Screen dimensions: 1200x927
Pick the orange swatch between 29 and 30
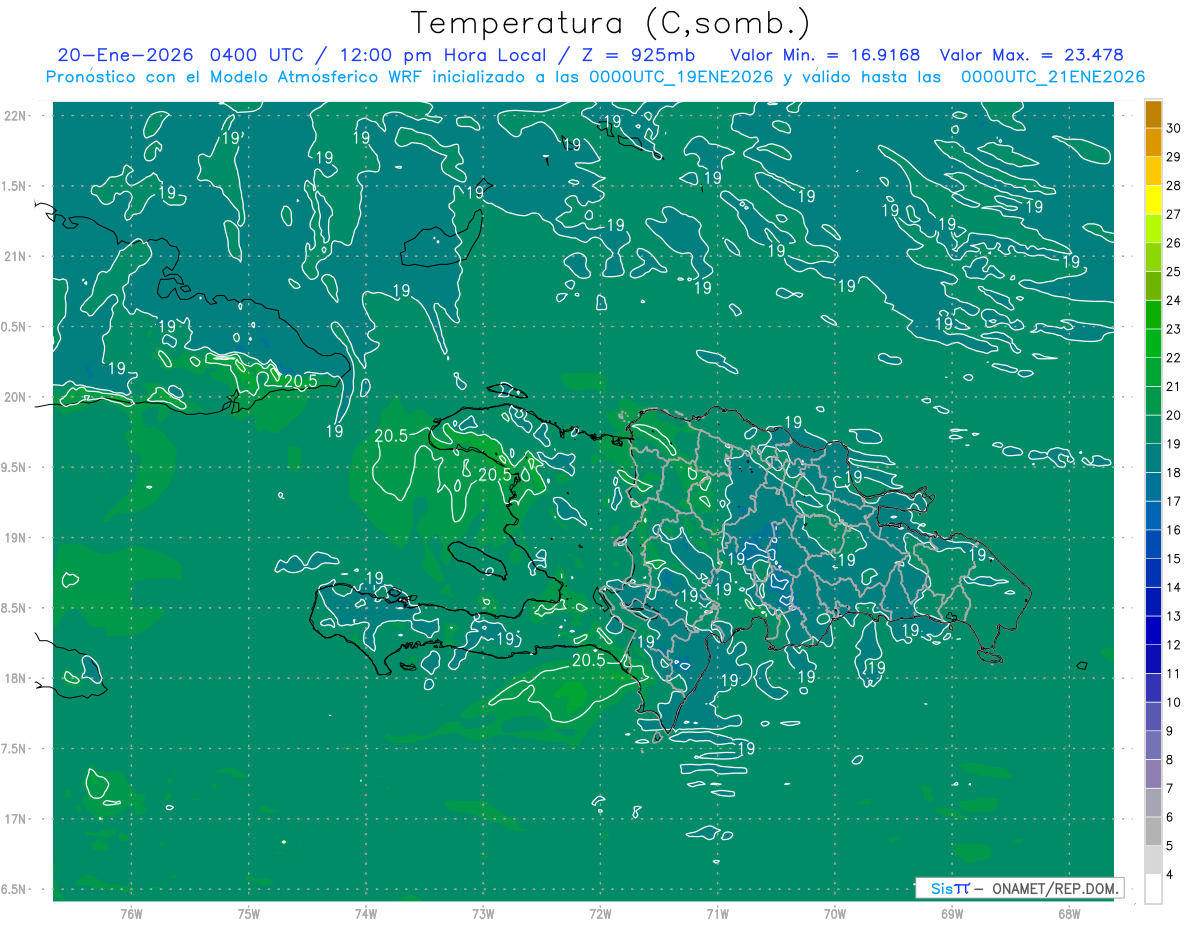[1153, 143]
